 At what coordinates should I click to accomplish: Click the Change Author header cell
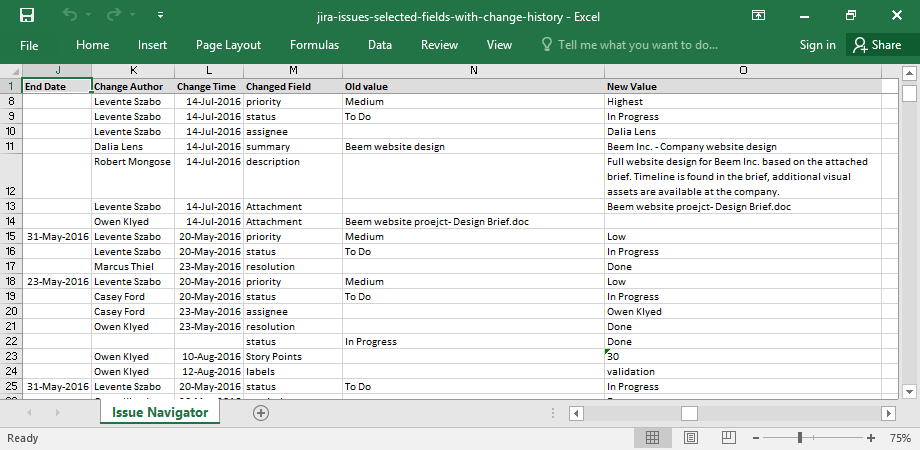(x=133, y=86)
